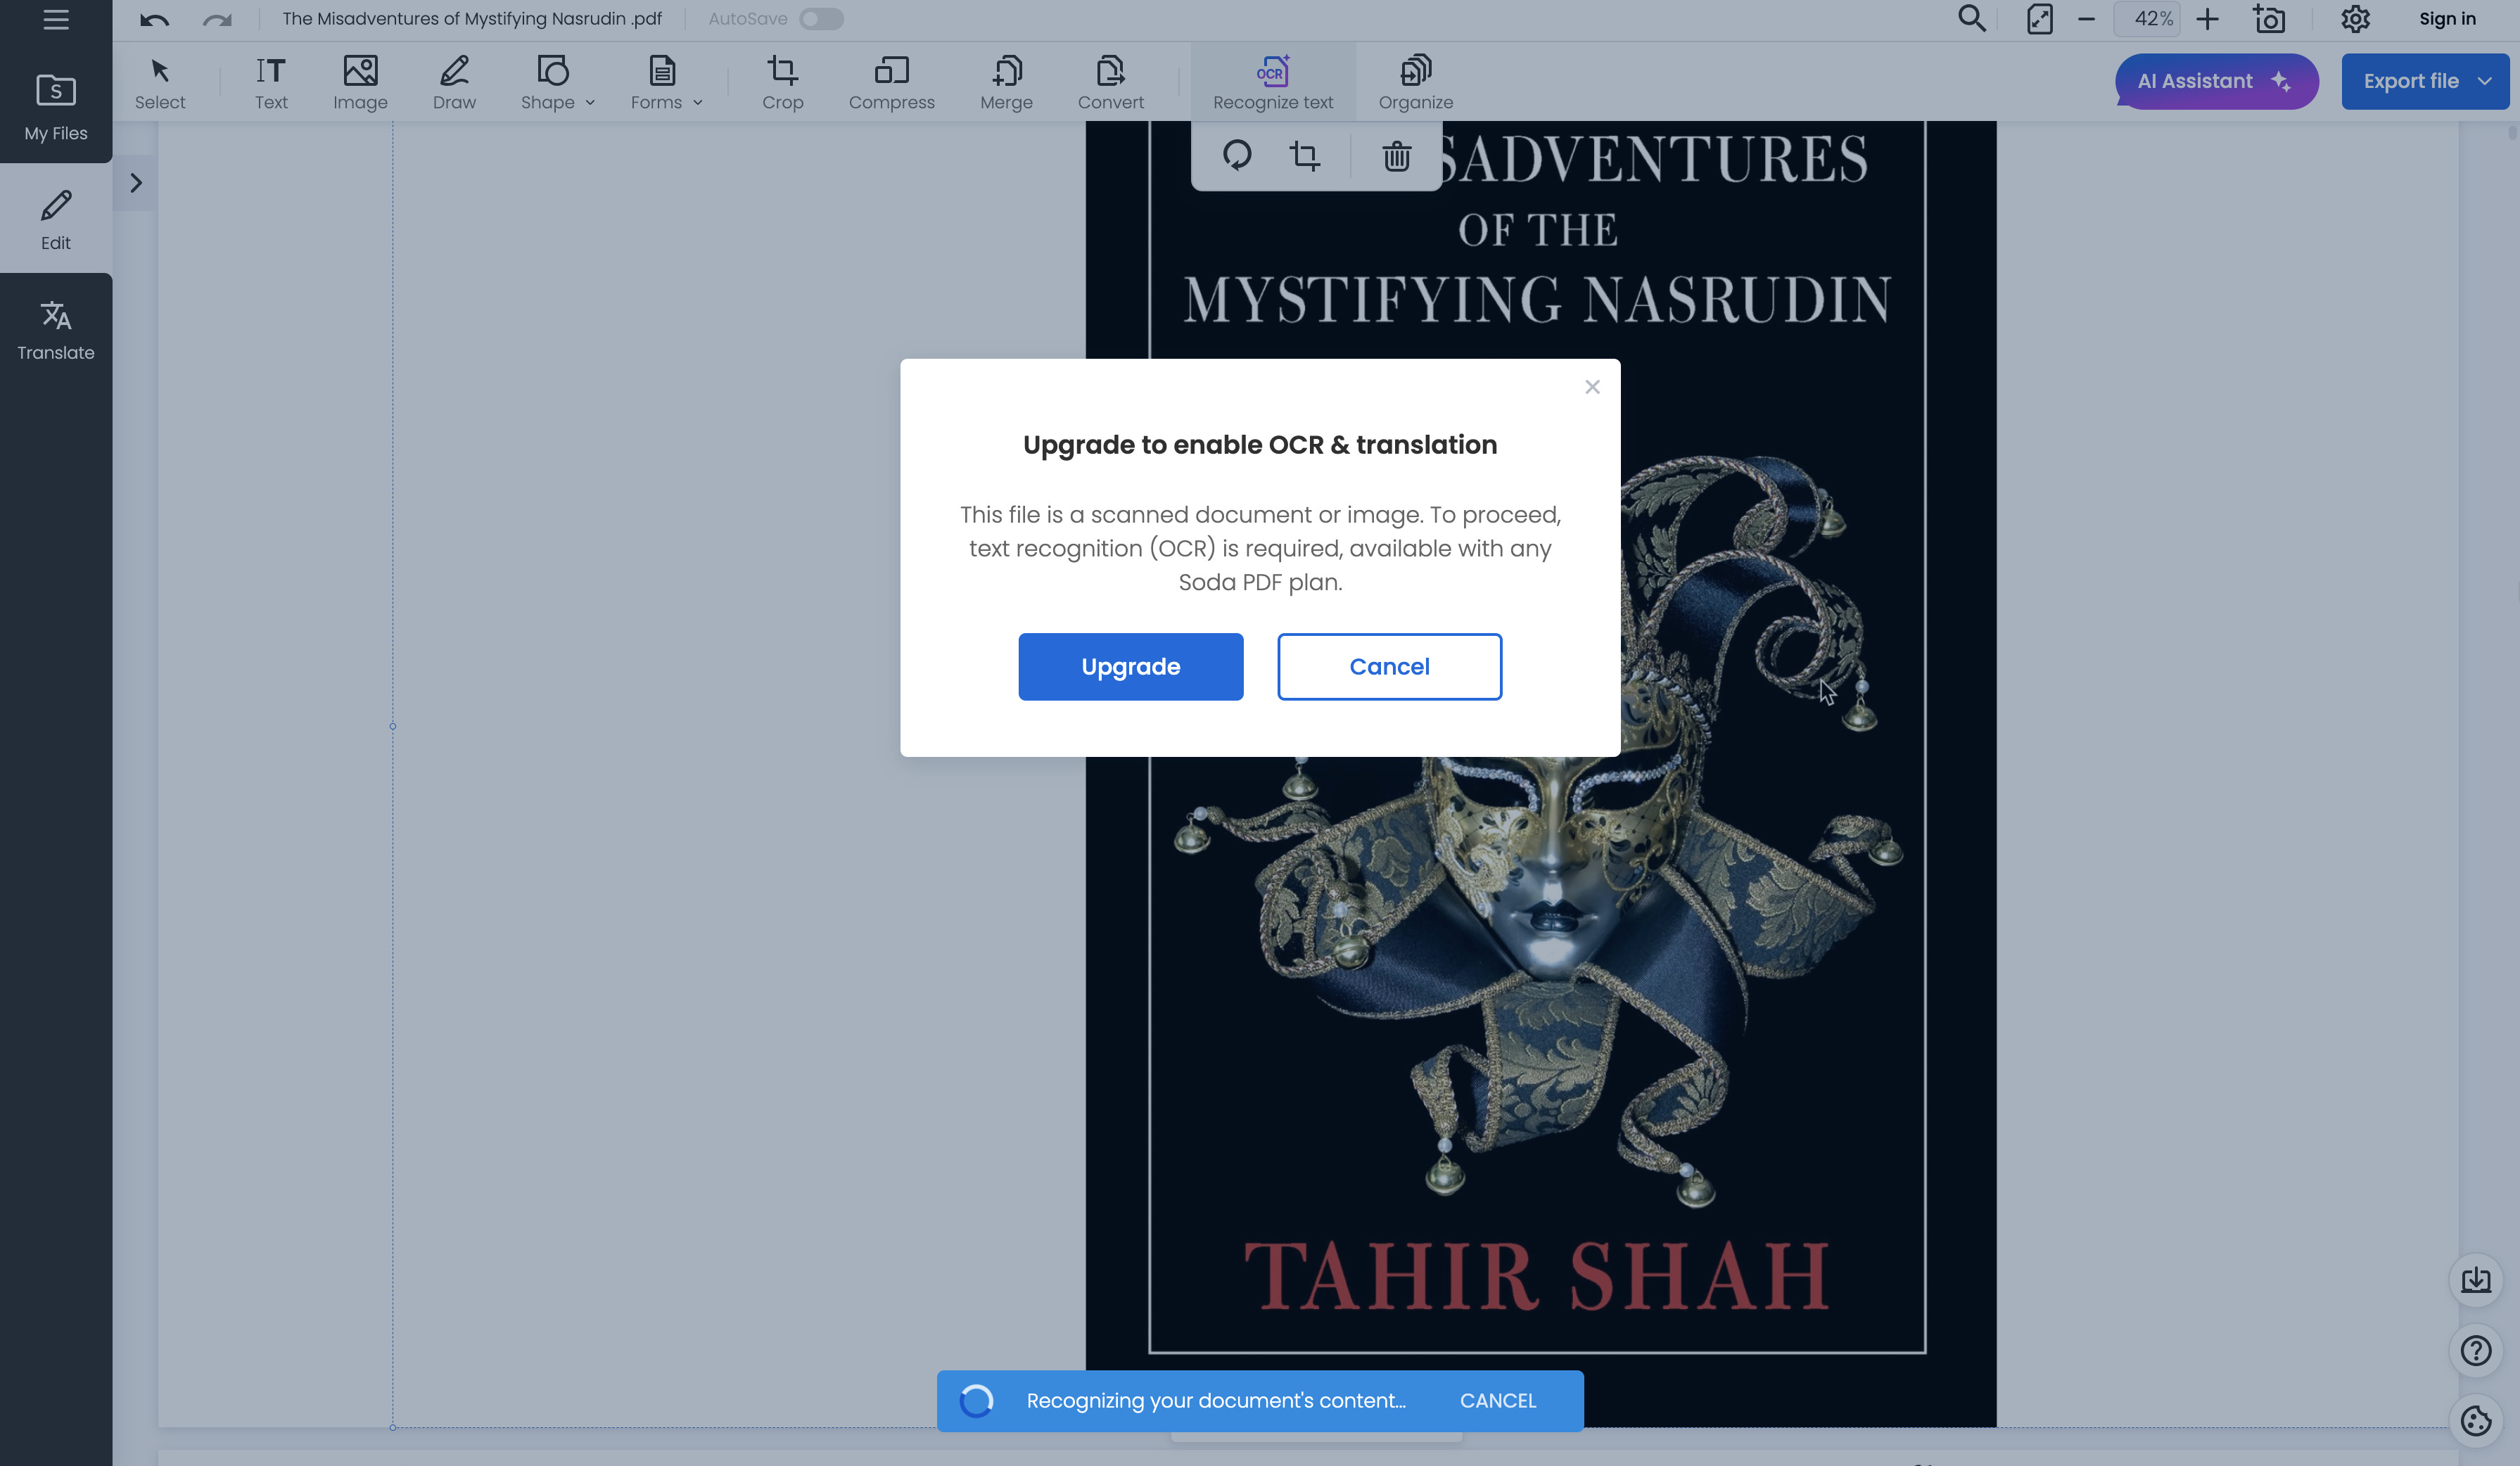The height and width of the screenshot is (1466, 2520).
Task: Expand the left side panel chevron
Action: tap(136, 183)
